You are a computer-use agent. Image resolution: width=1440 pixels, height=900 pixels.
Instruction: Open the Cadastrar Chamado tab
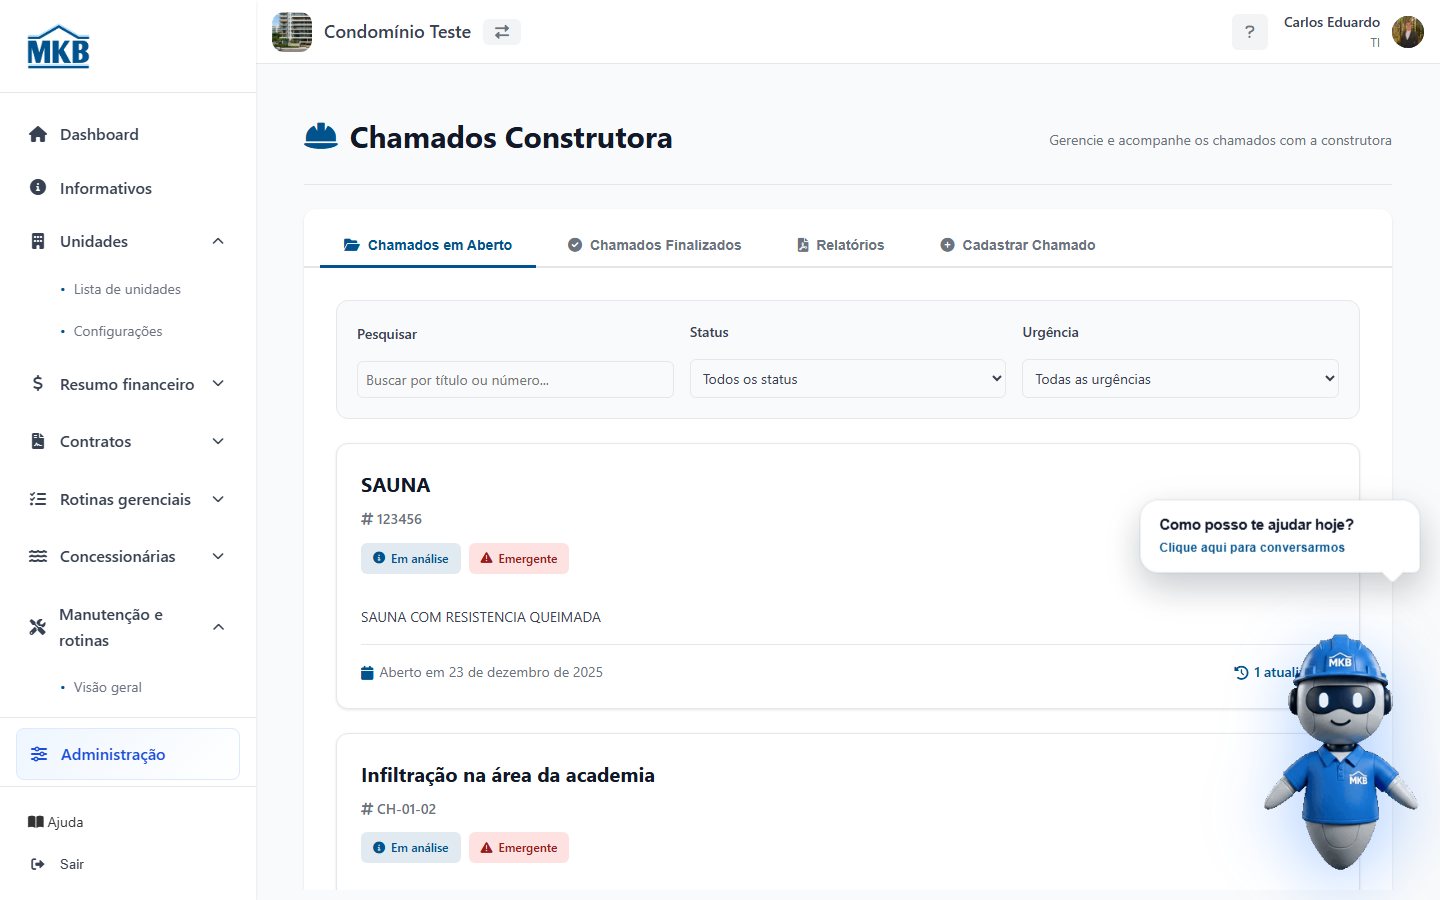point(1018,245)
